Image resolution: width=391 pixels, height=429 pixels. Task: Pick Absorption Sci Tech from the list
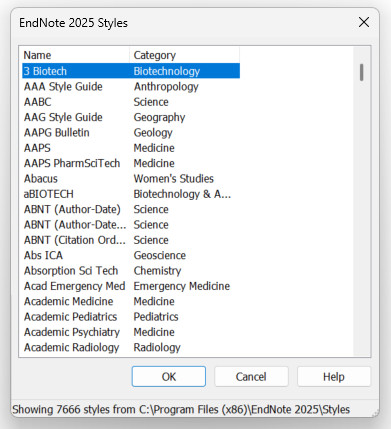point(131,270)
